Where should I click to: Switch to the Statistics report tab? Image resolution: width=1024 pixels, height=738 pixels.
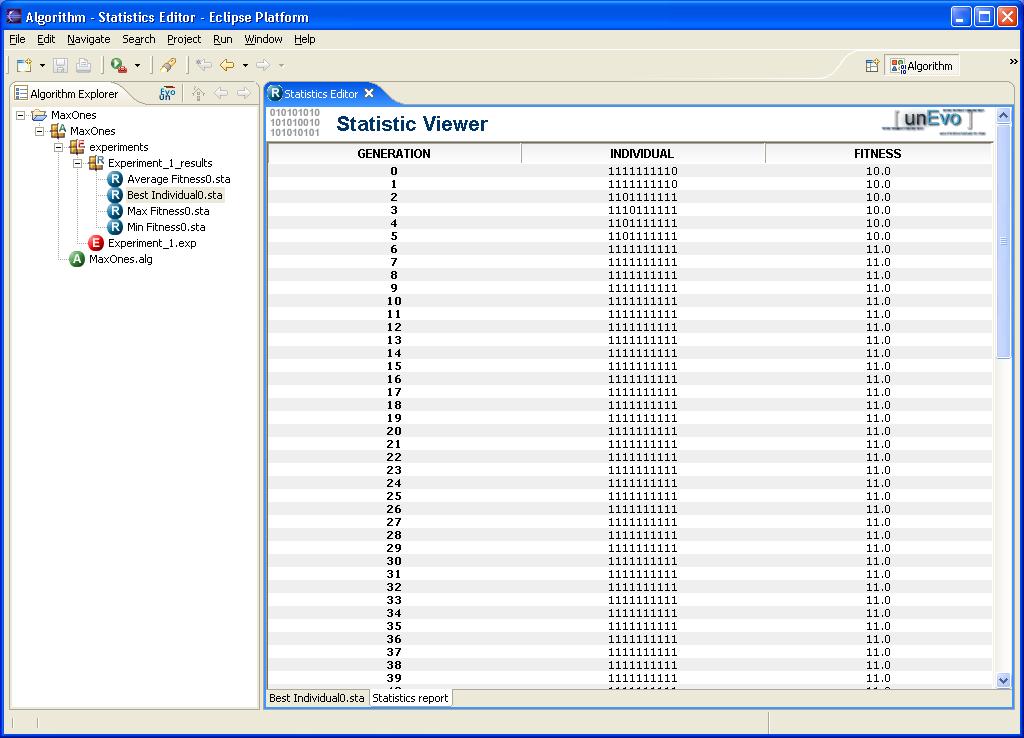point(410,698)
